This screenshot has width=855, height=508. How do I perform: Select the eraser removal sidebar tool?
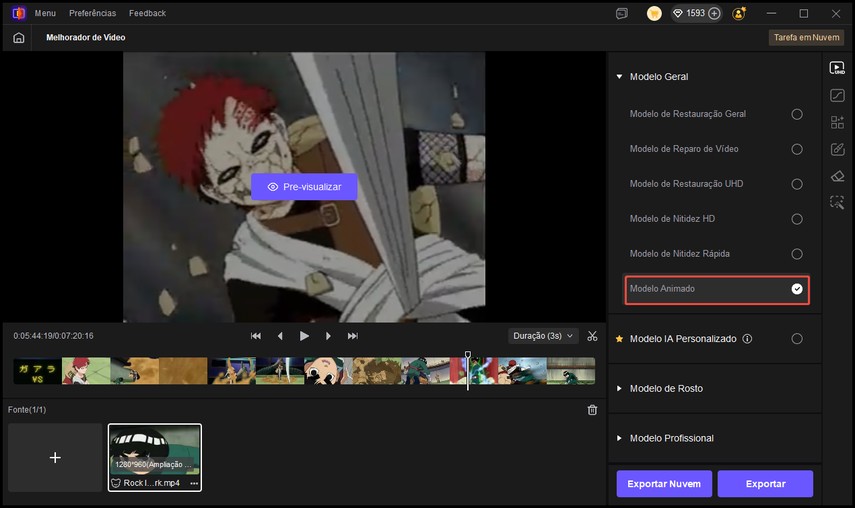837,176
